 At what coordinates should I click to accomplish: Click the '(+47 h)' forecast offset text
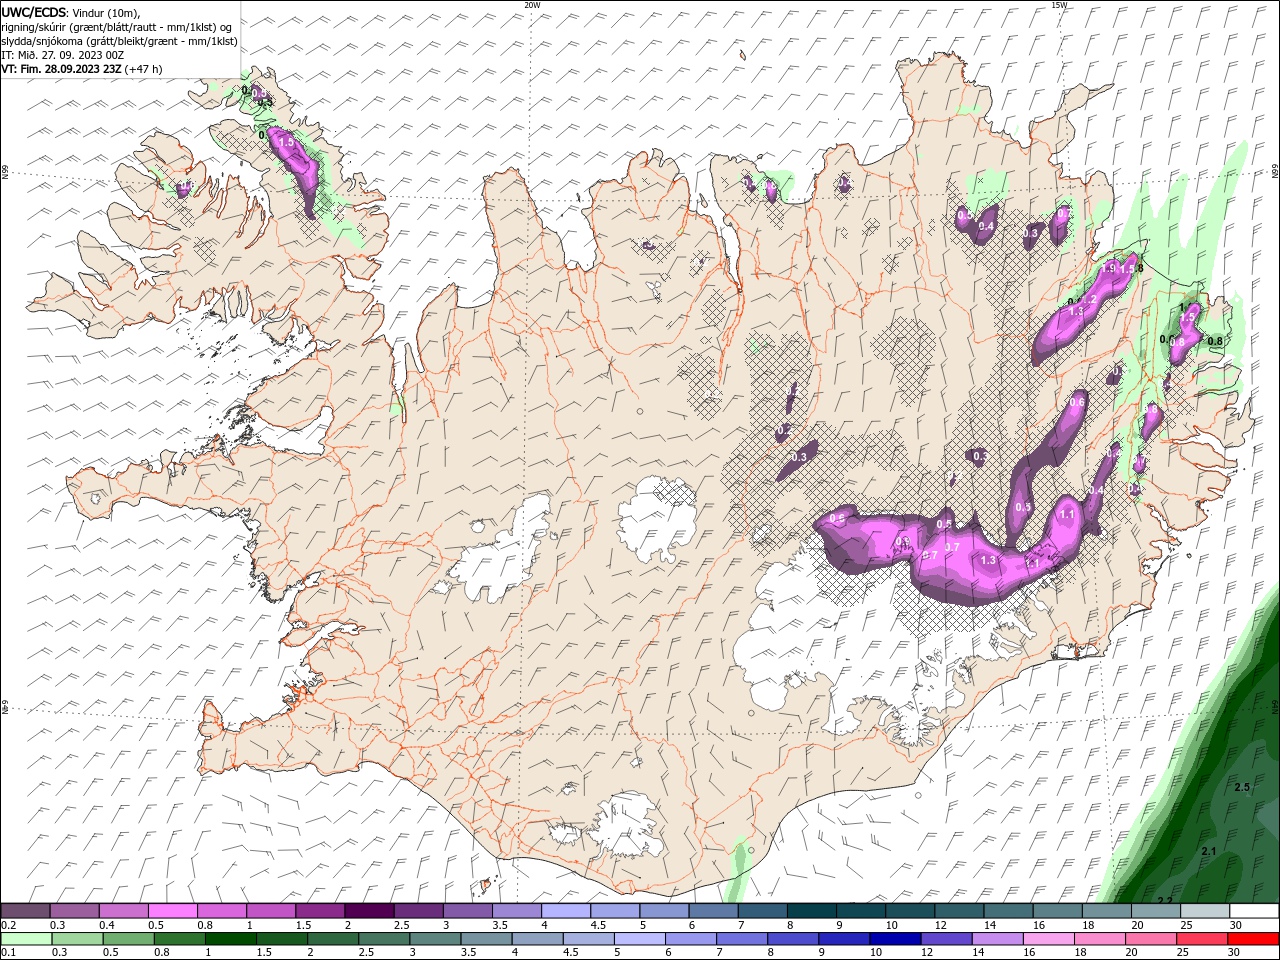click(144, 69)
